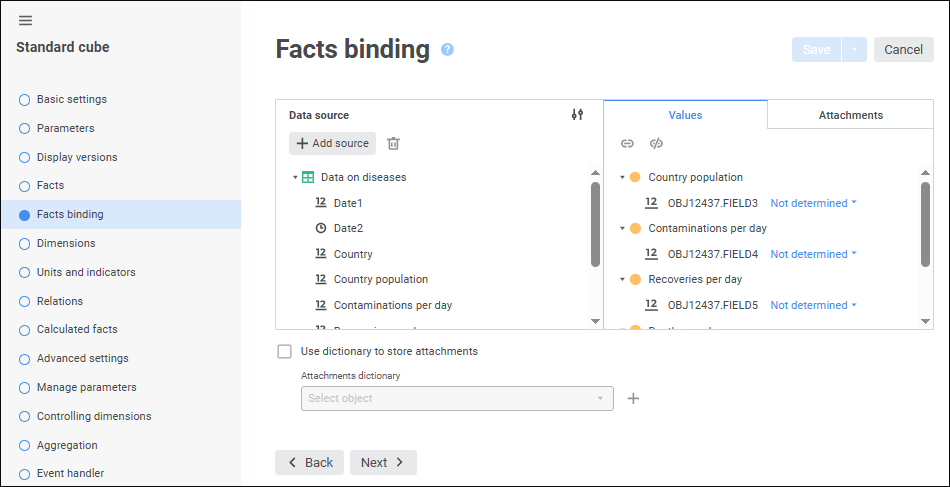
Task: Click the data source settings sliders icon
Action: 577,115
